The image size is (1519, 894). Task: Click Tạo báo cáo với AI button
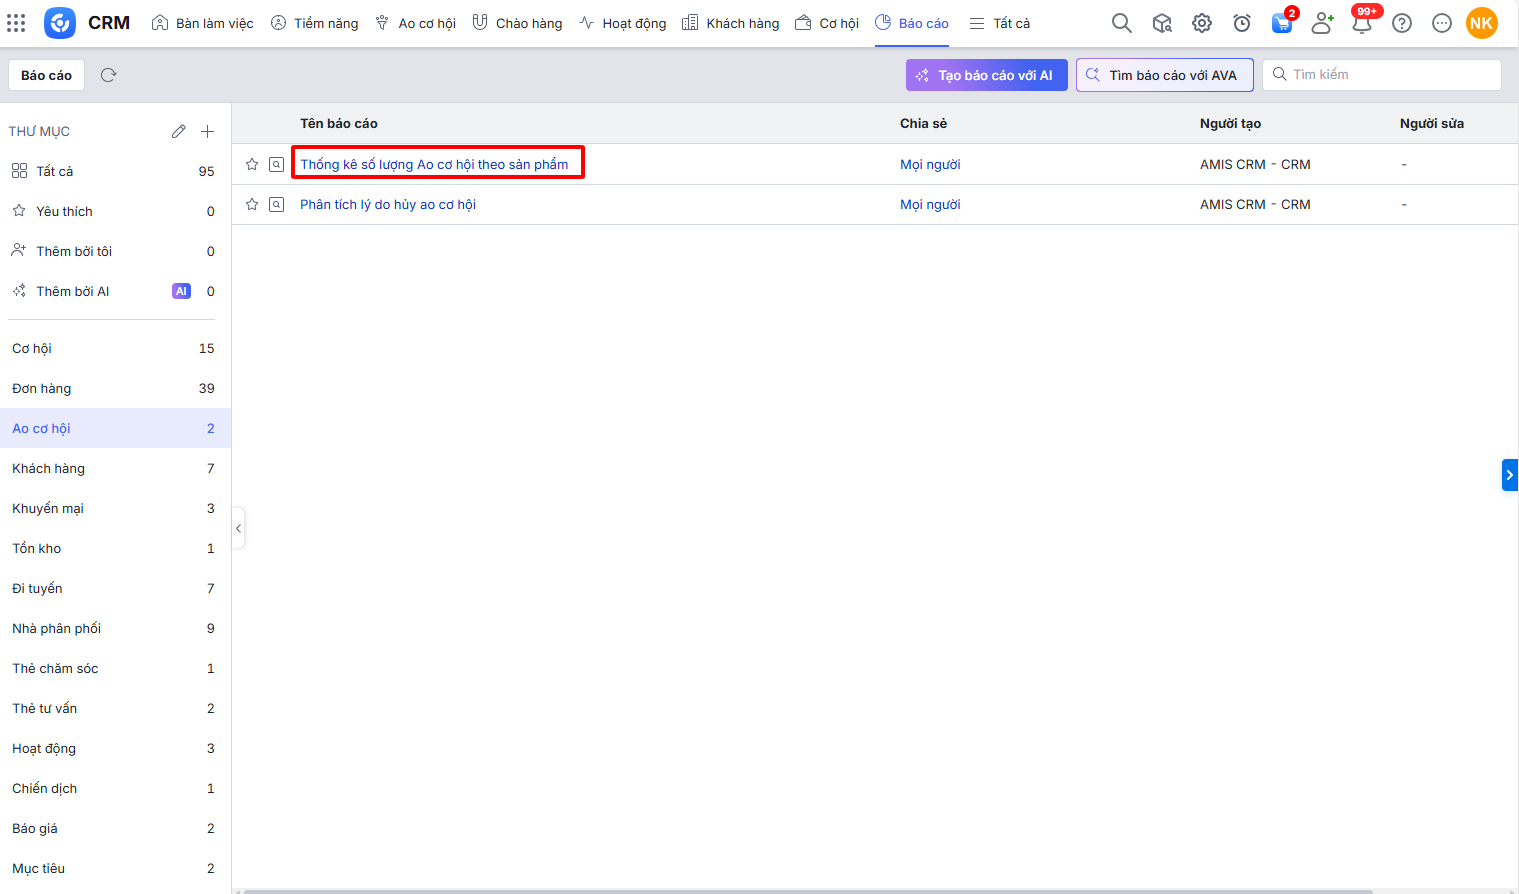(x=986, y=75)
